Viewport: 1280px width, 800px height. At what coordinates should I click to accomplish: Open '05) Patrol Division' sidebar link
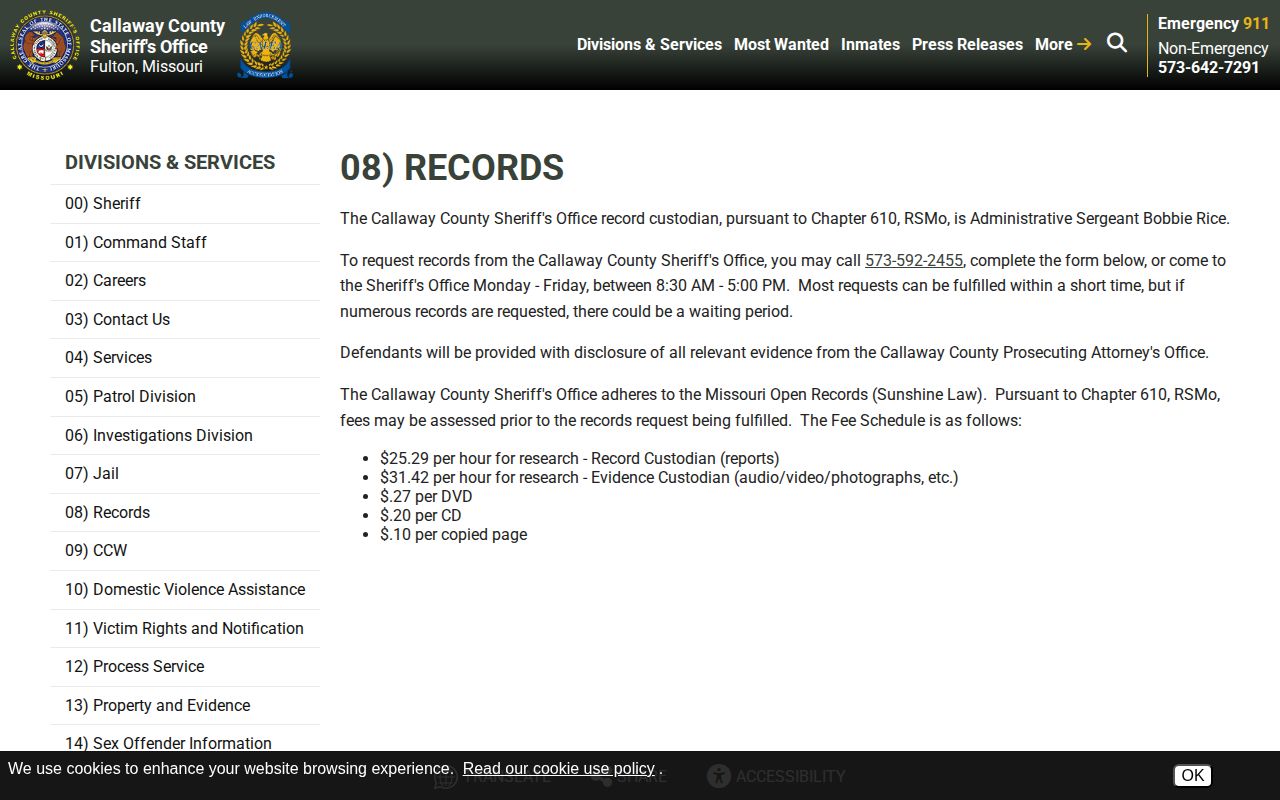tap(185, 397)
